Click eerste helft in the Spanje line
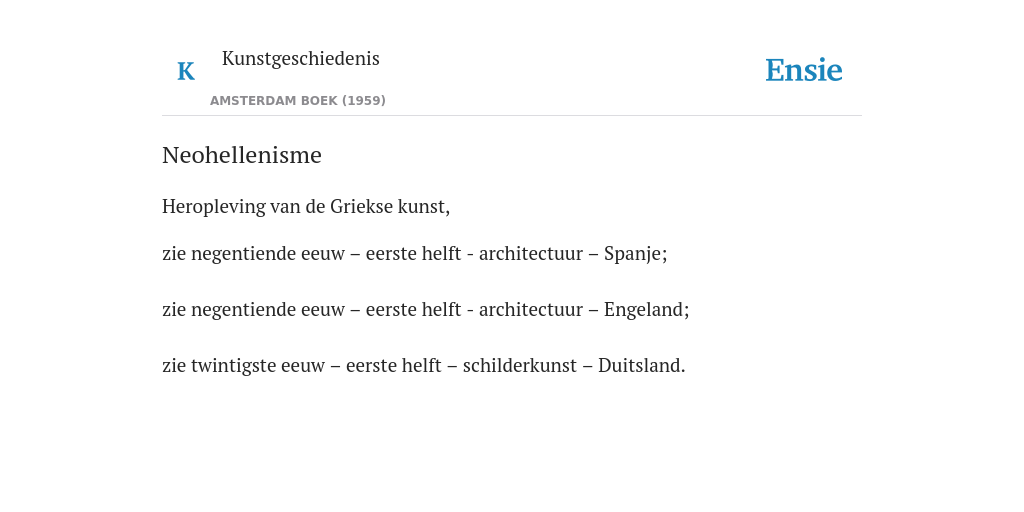1024x512 pixels. [x=413, y=253]
